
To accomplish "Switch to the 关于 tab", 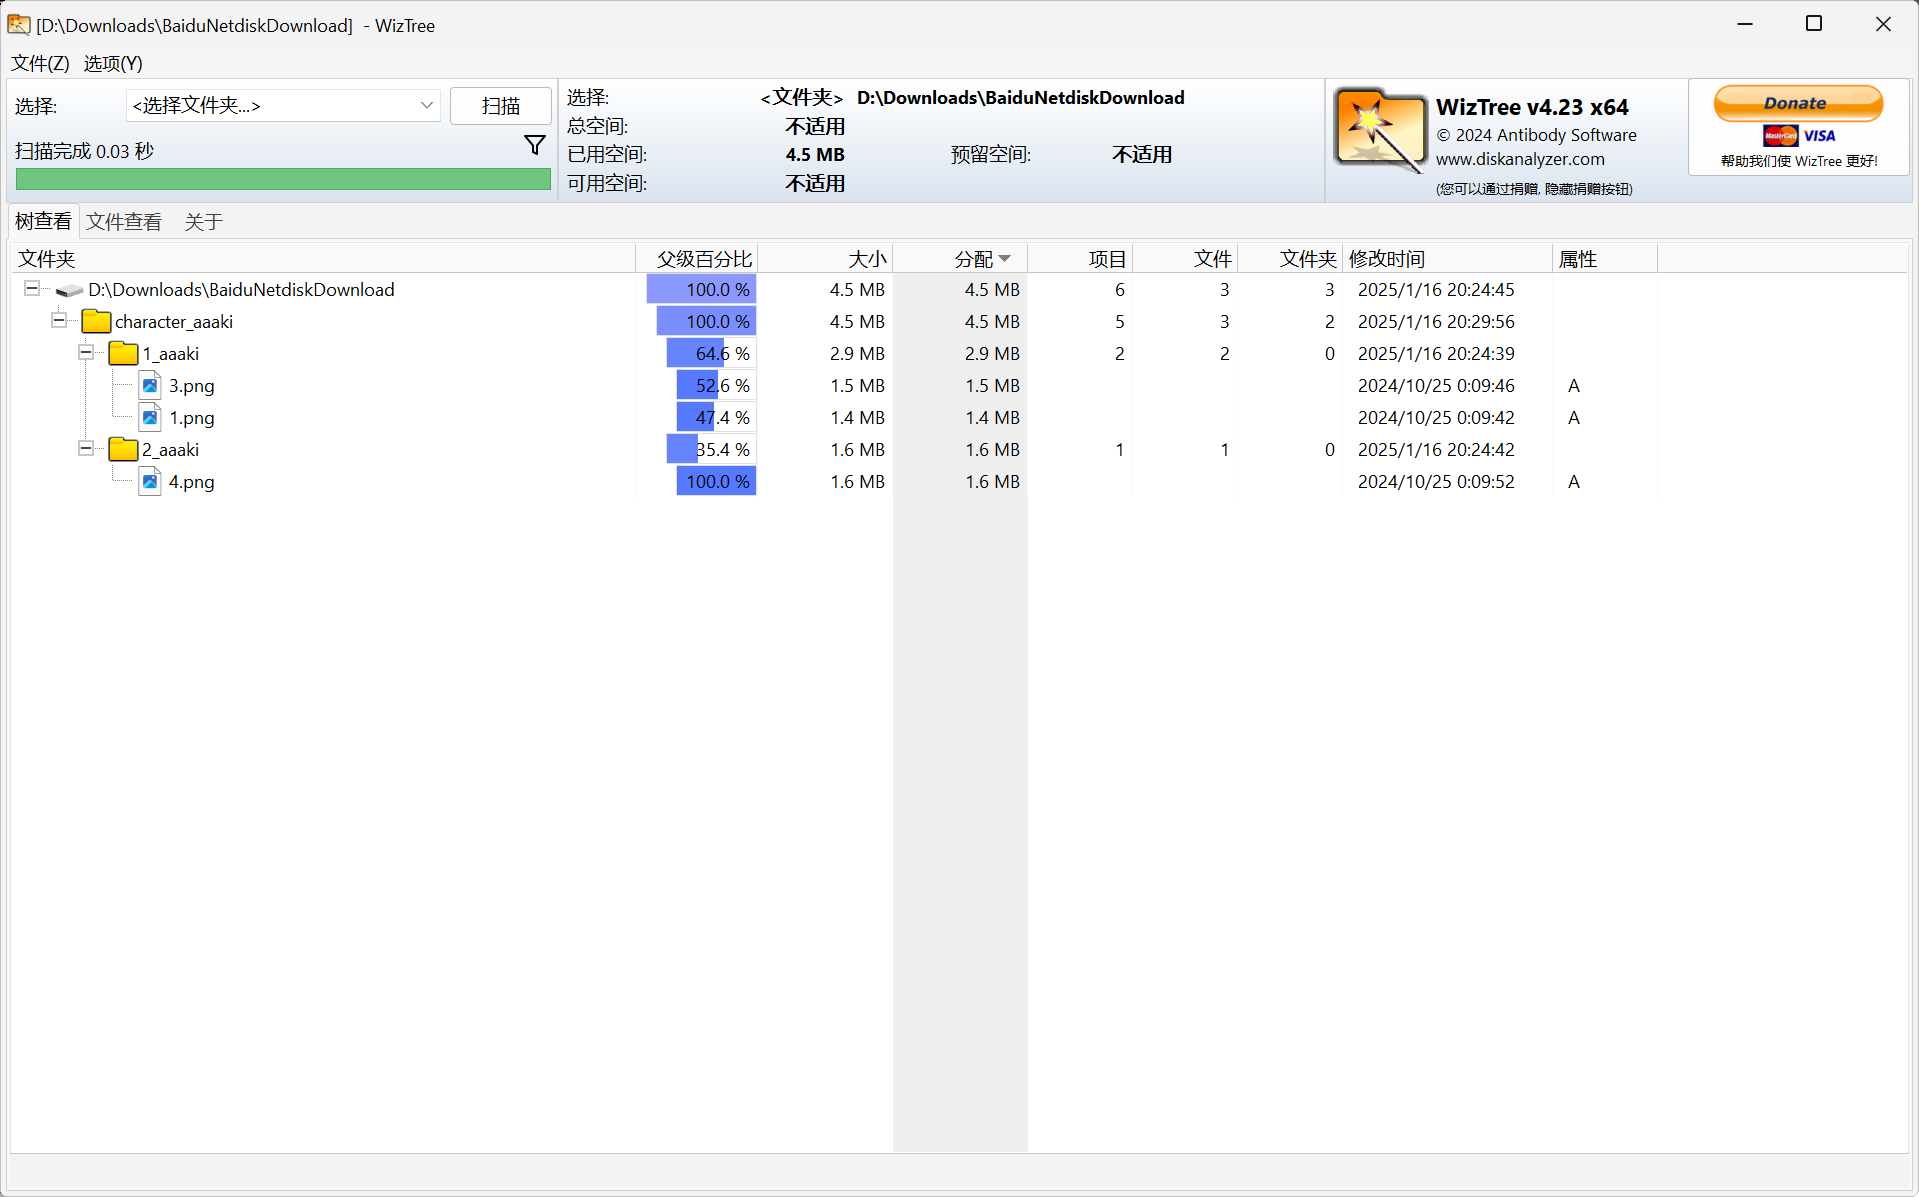I will click(x=203, y=222).
